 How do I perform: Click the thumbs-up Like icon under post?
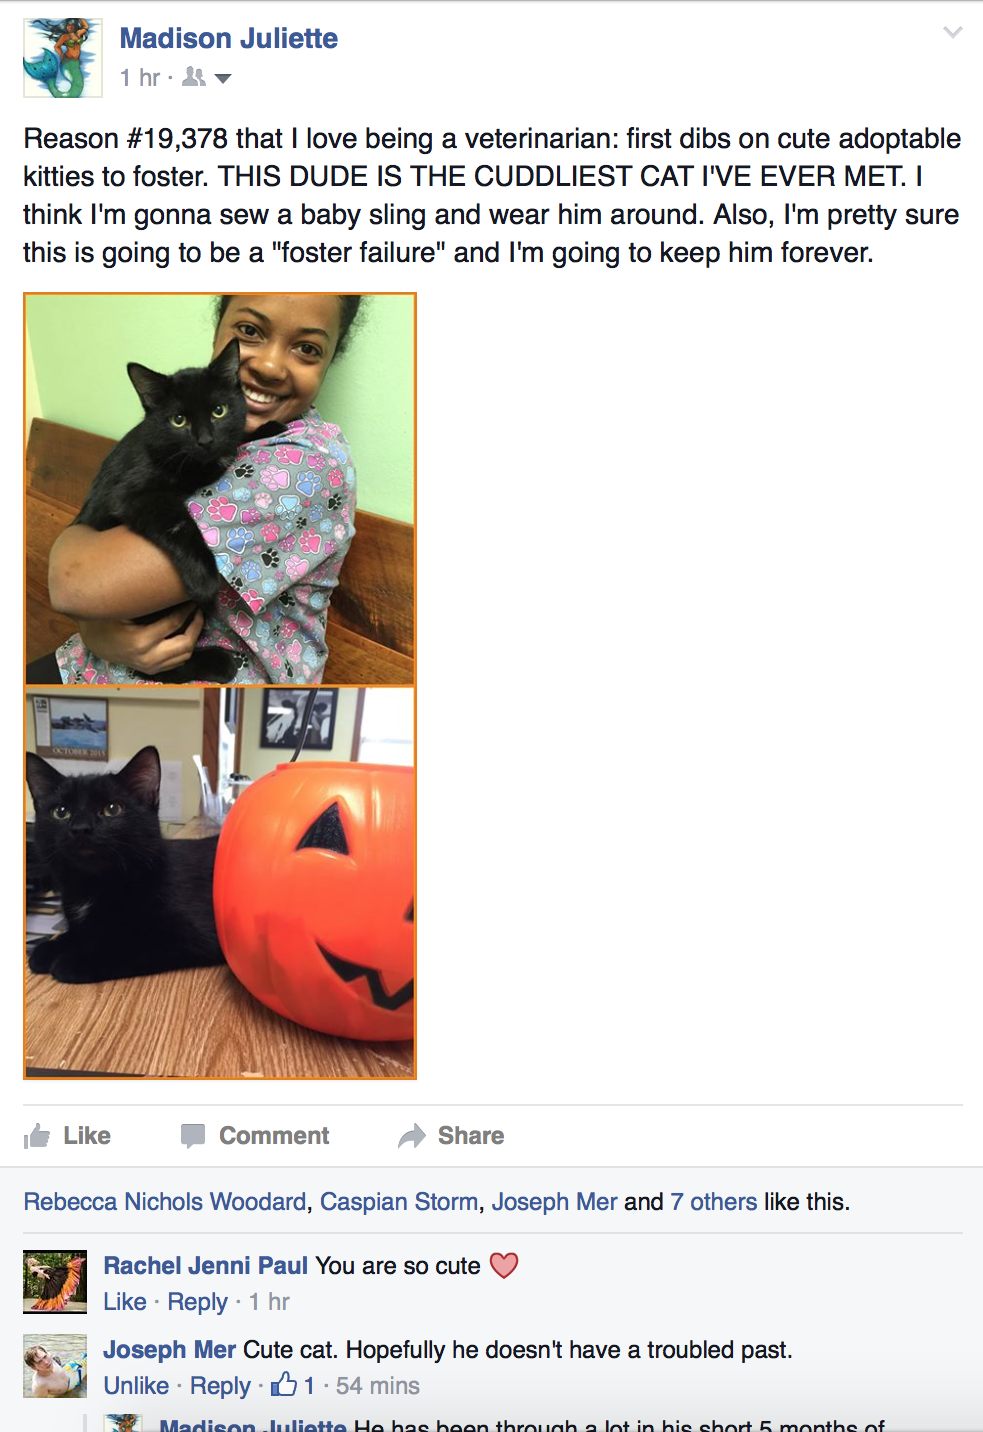(x=37, y=1136)
